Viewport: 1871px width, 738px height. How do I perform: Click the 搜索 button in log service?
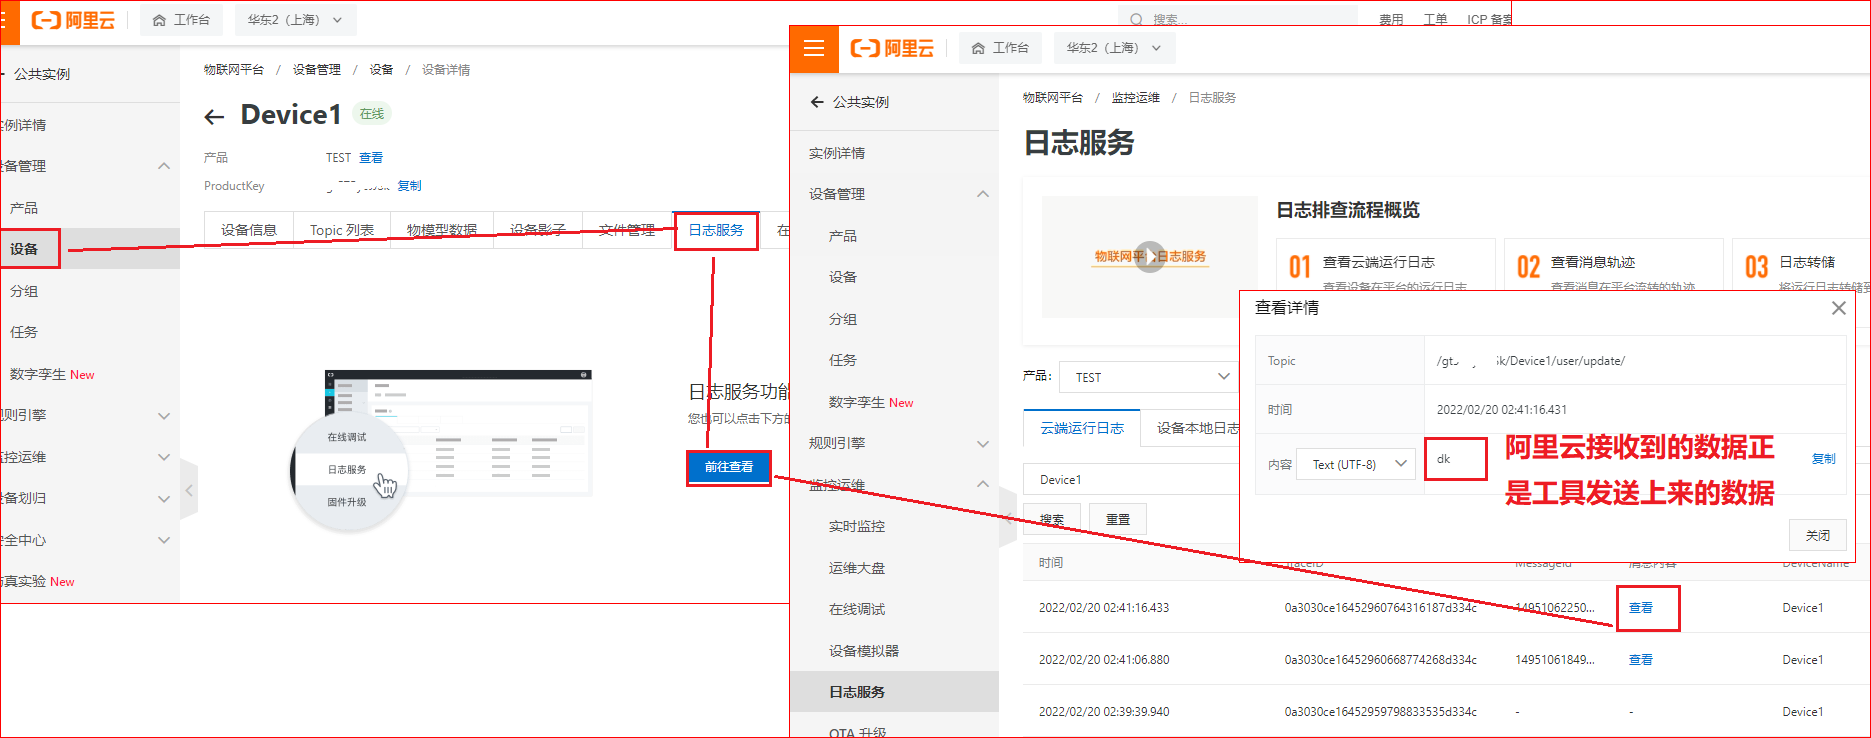click(x=1051, y=519)
